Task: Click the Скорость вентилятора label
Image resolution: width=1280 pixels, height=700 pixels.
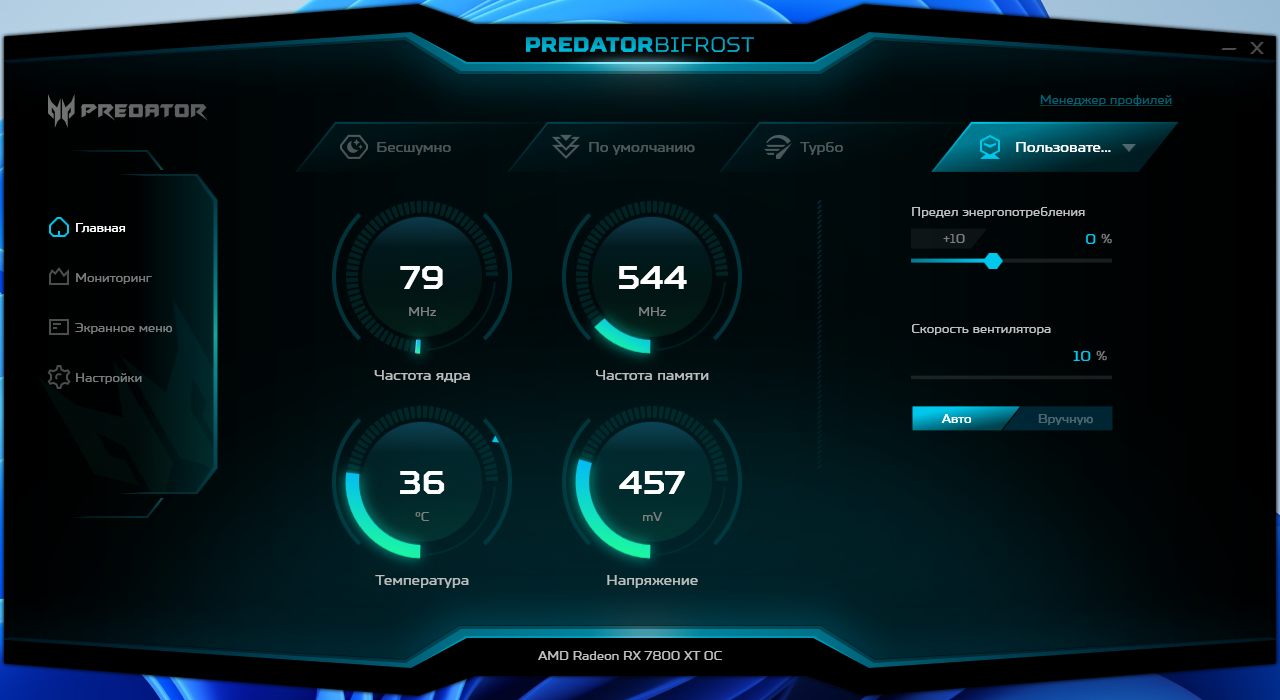Action: (x=981, y=329)
